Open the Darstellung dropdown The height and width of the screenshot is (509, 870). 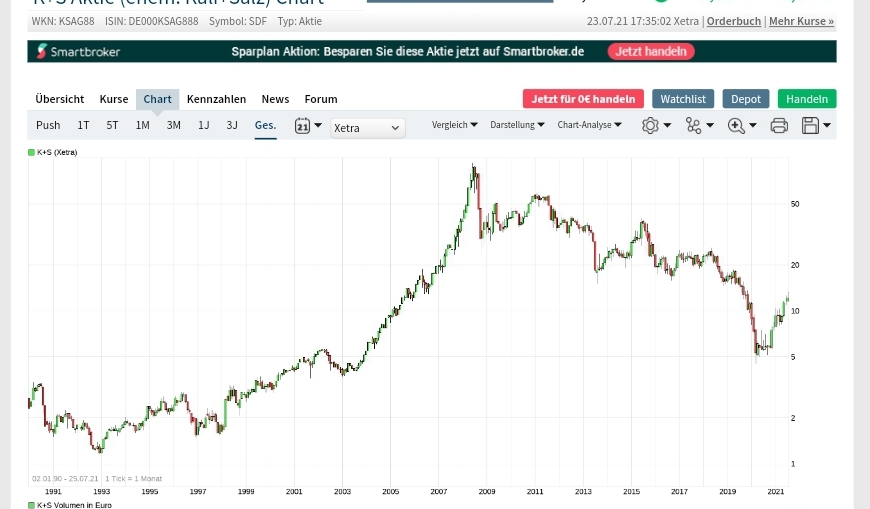pyautogui.click(x=517, y=125)
